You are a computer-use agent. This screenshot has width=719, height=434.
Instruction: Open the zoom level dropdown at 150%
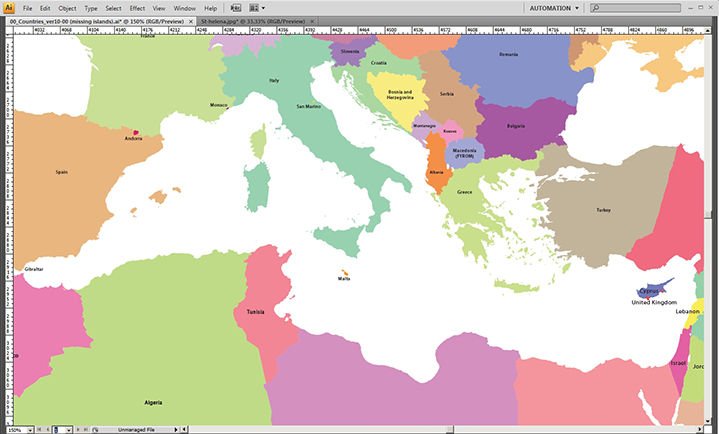28,429
